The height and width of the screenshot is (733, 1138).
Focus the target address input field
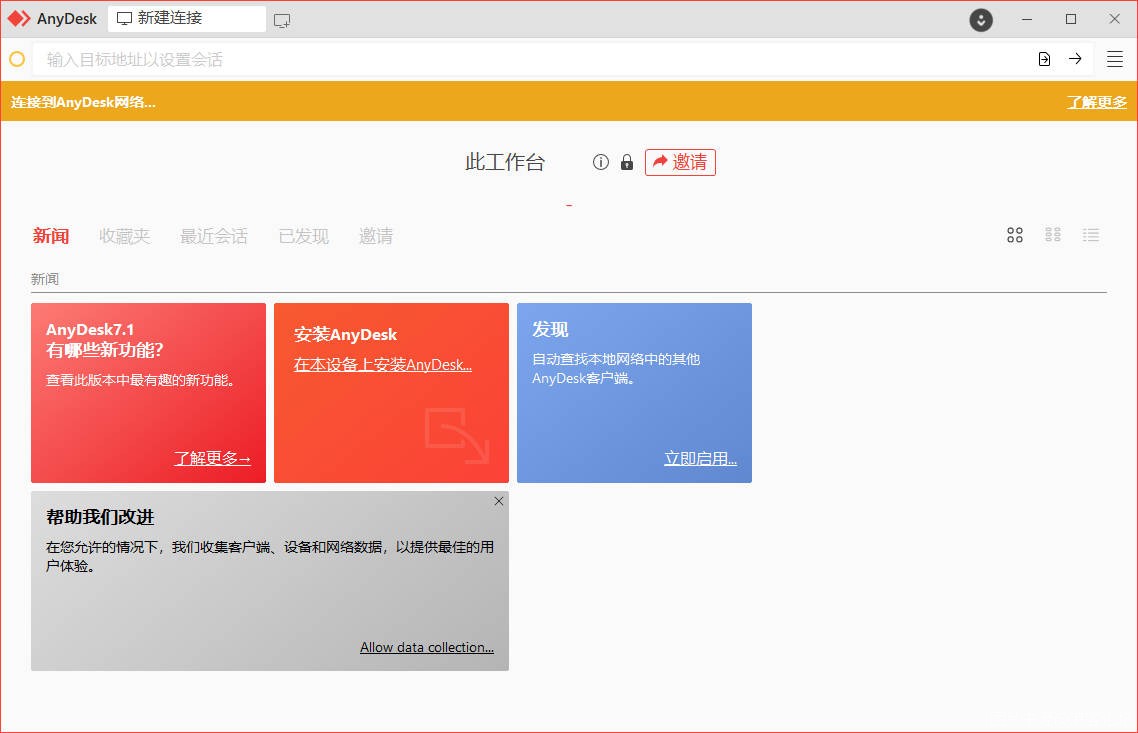tap(533, 60)
